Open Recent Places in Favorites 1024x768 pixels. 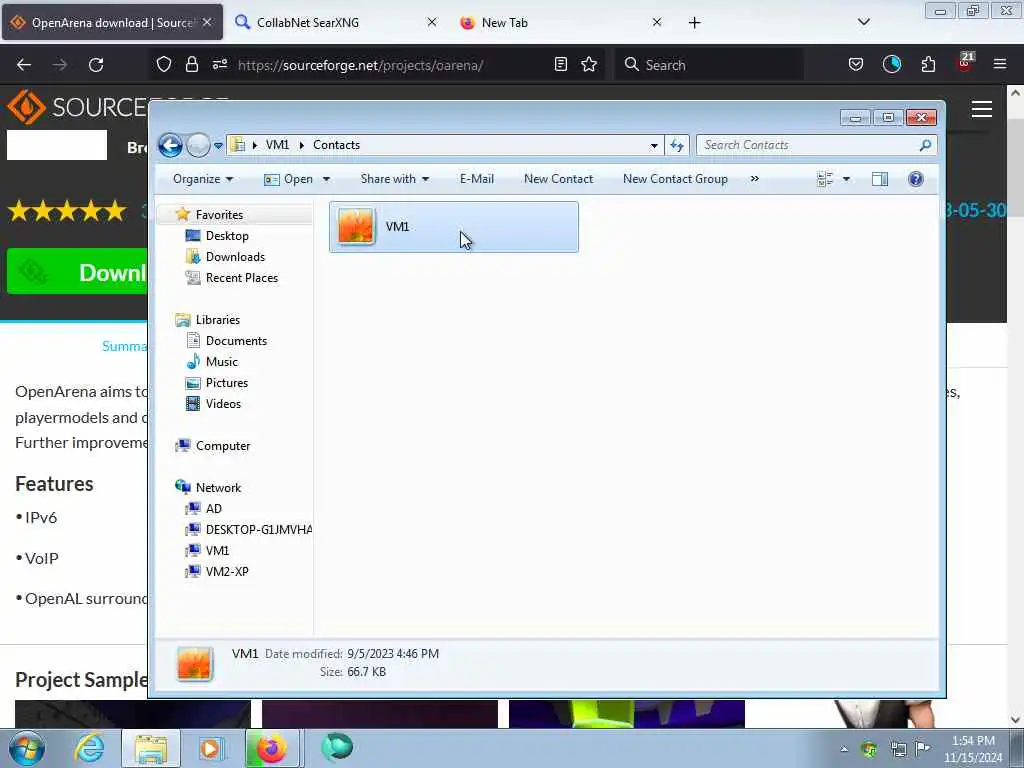pos(242,278)
